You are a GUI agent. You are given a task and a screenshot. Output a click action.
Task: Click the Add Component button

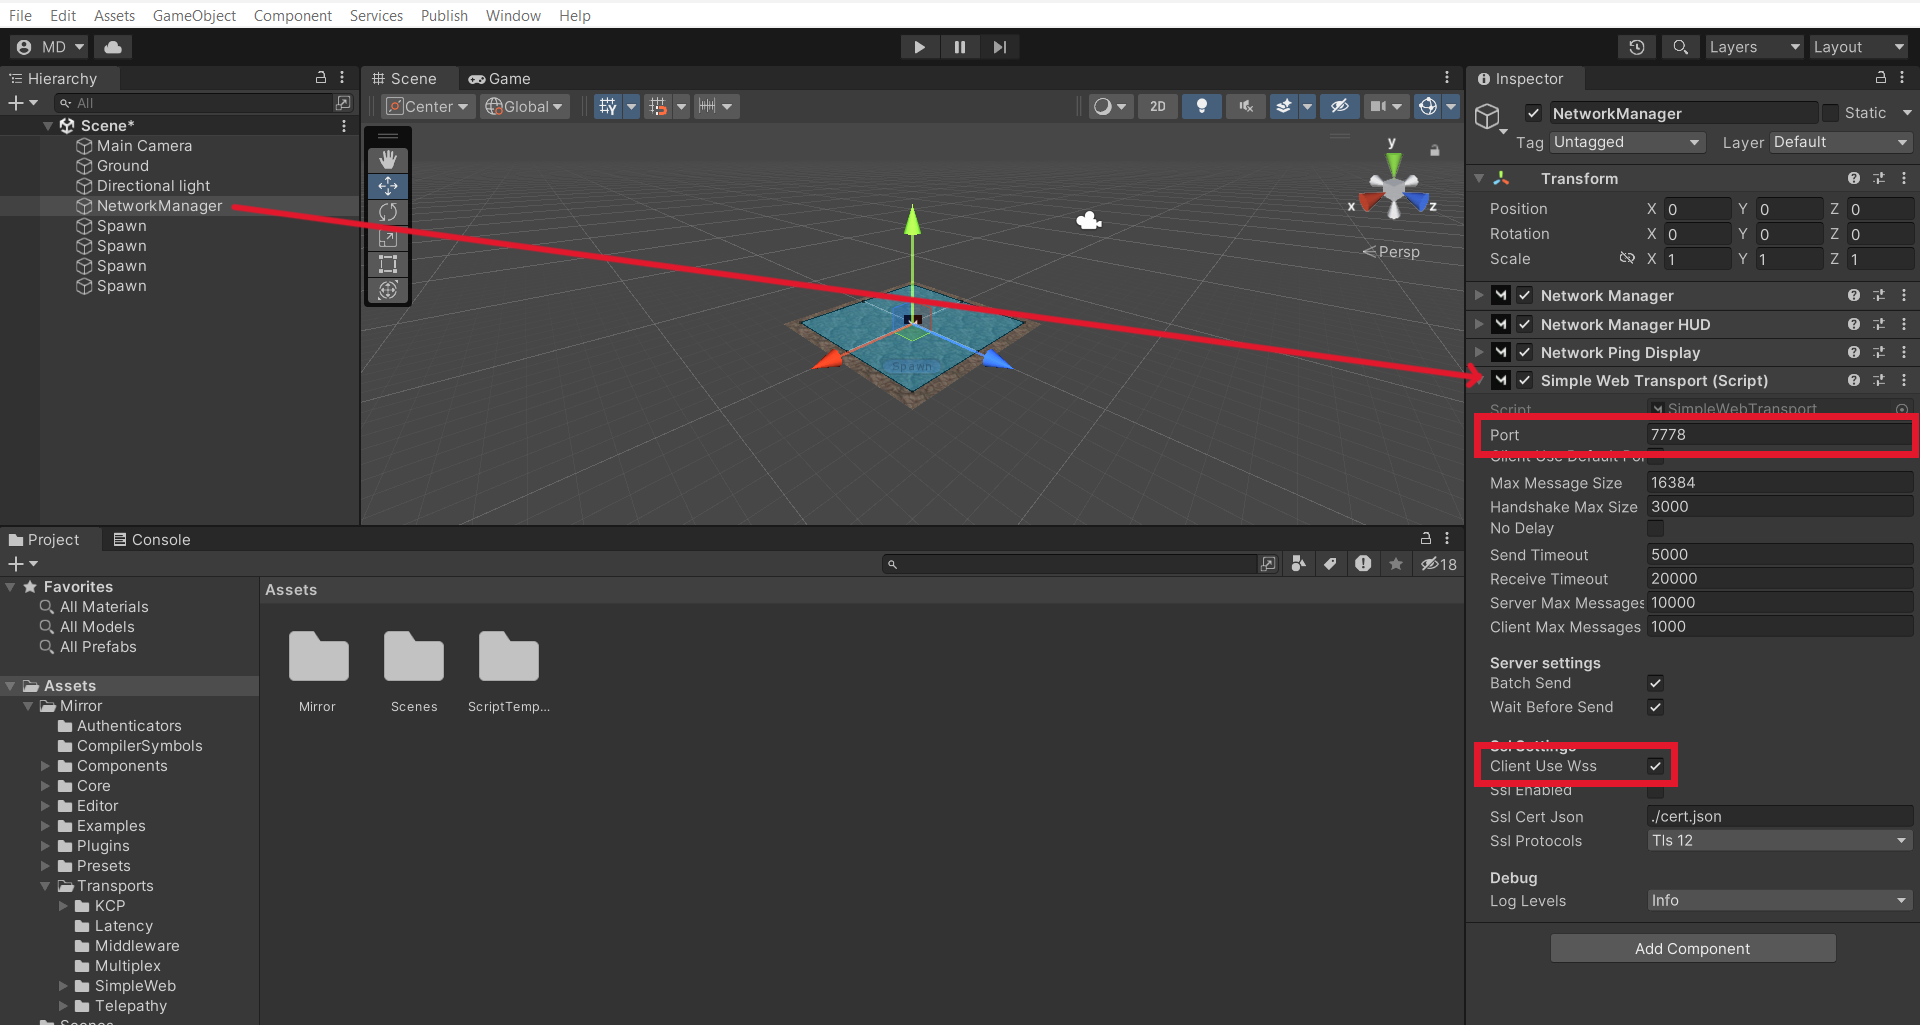click(1692, 949)
